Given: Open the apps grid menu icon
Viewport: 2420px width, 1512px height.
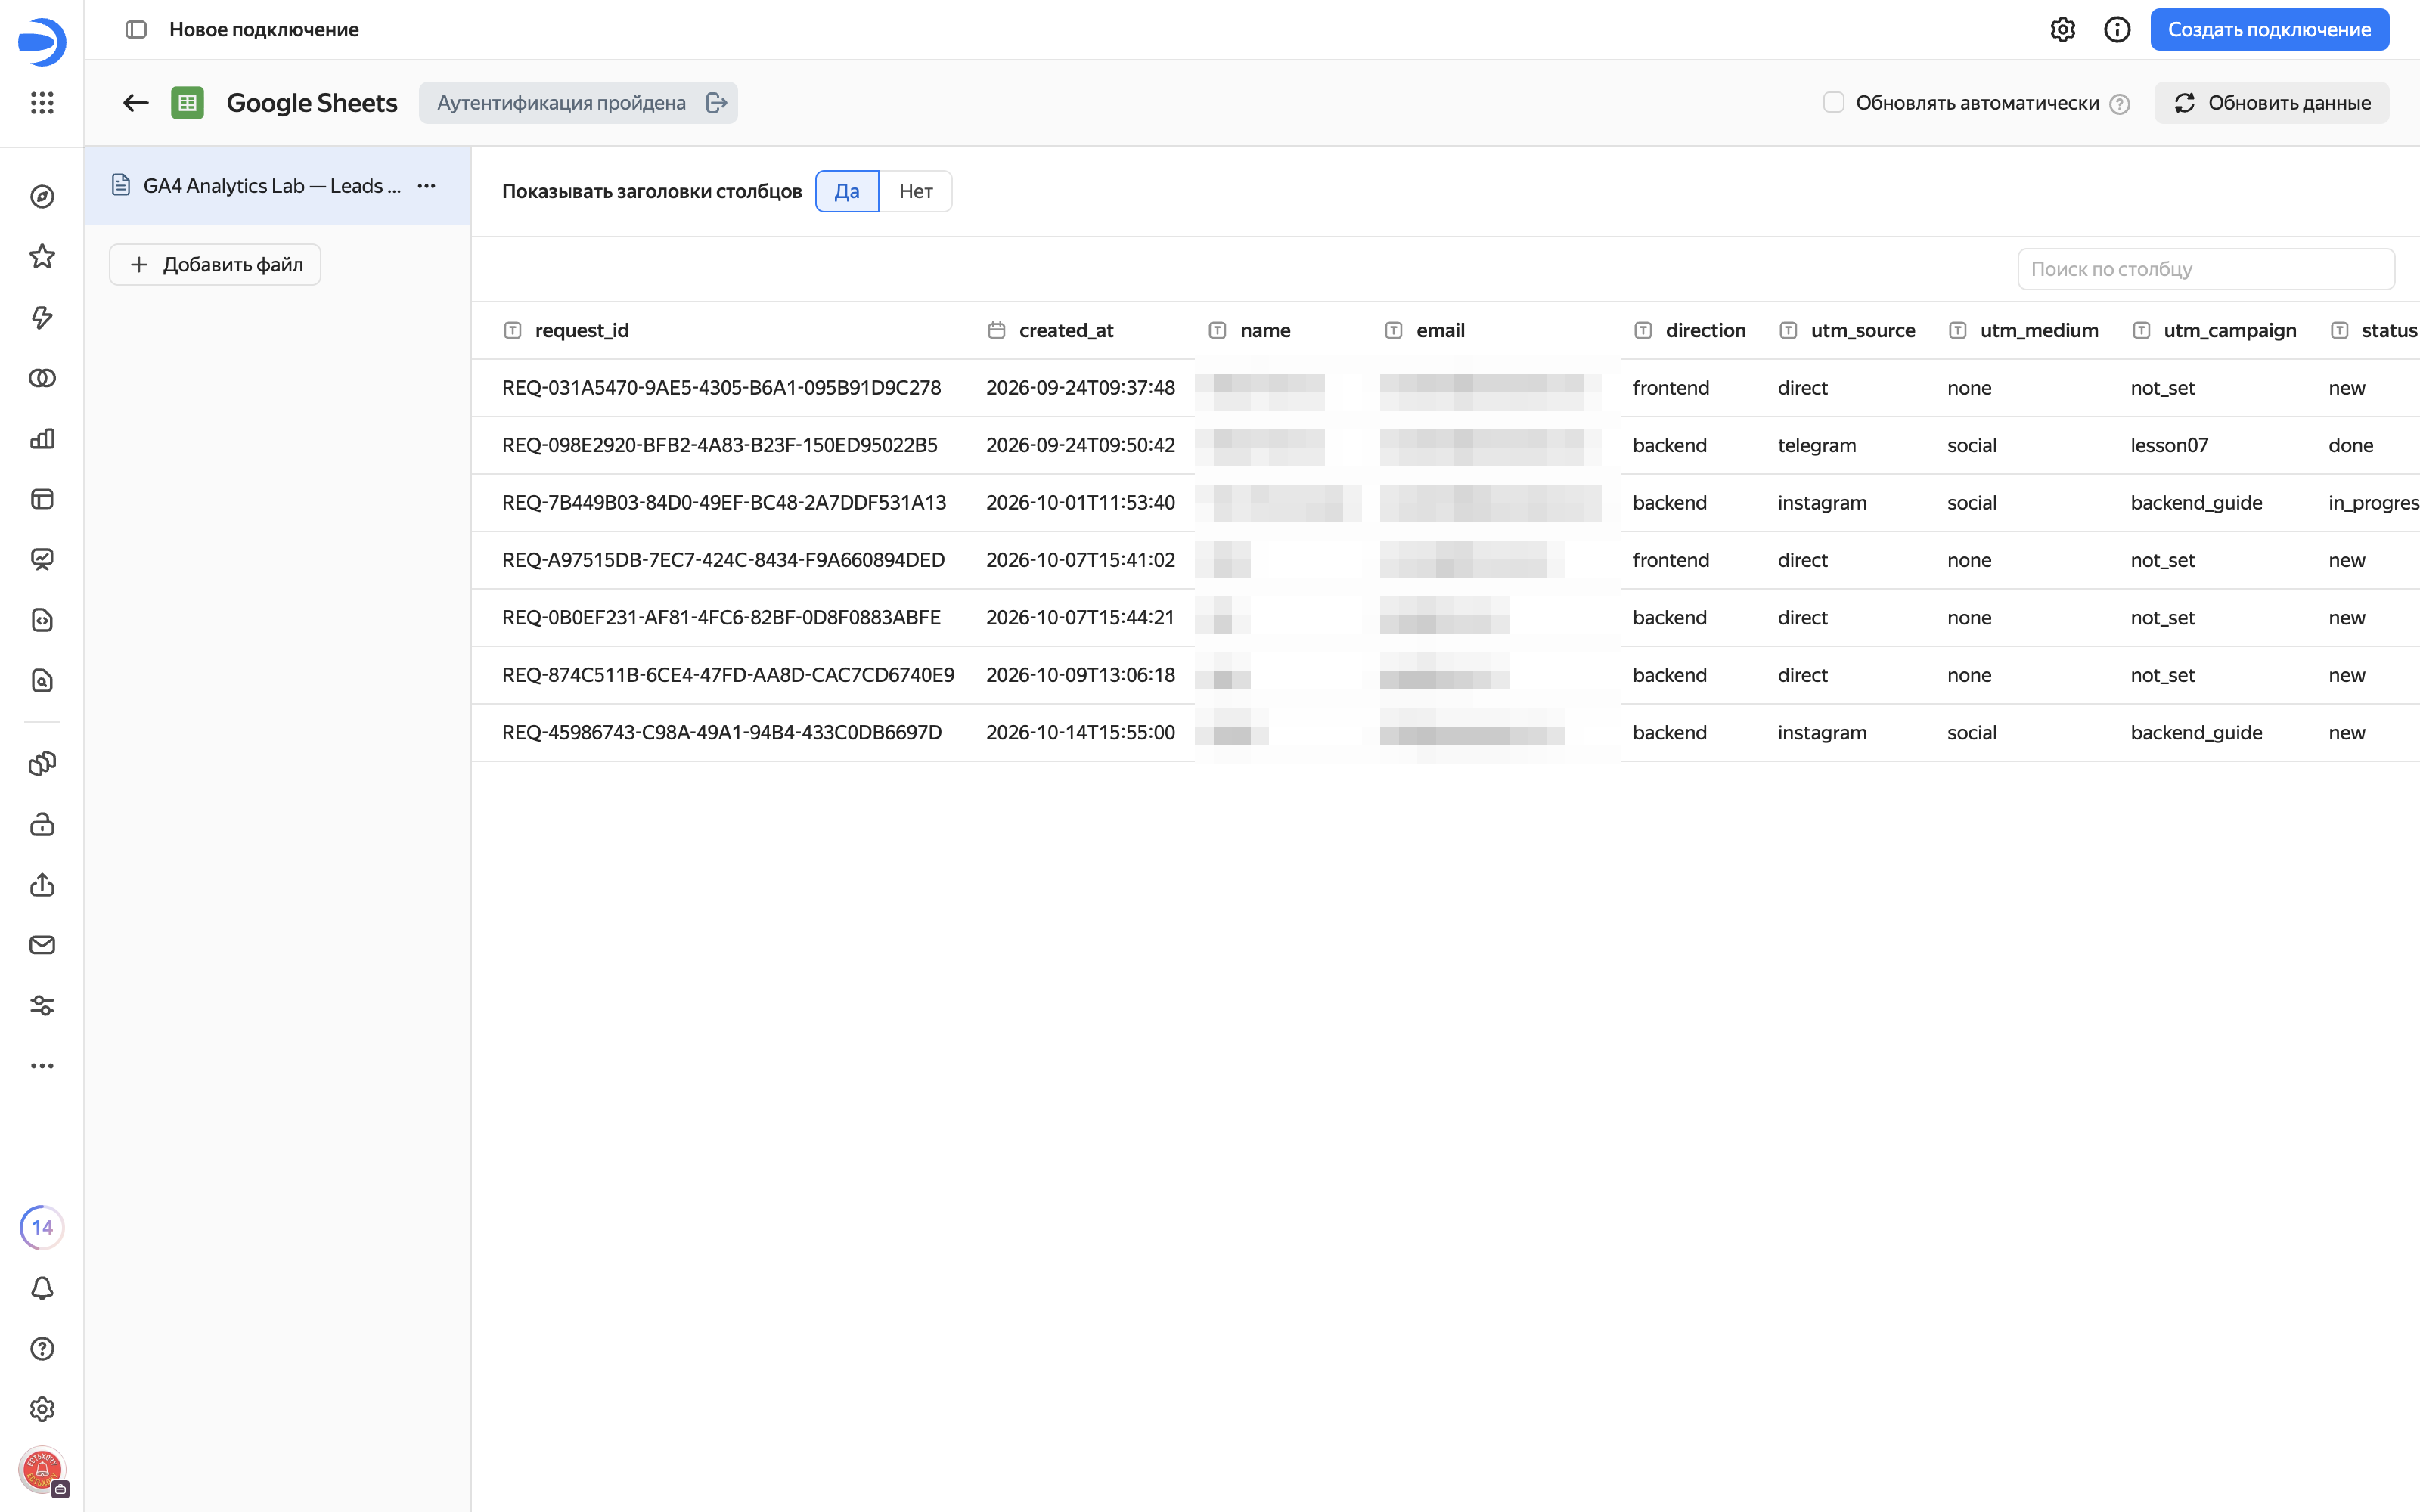Looking at the screenshot, I should (x=42, y=103).
